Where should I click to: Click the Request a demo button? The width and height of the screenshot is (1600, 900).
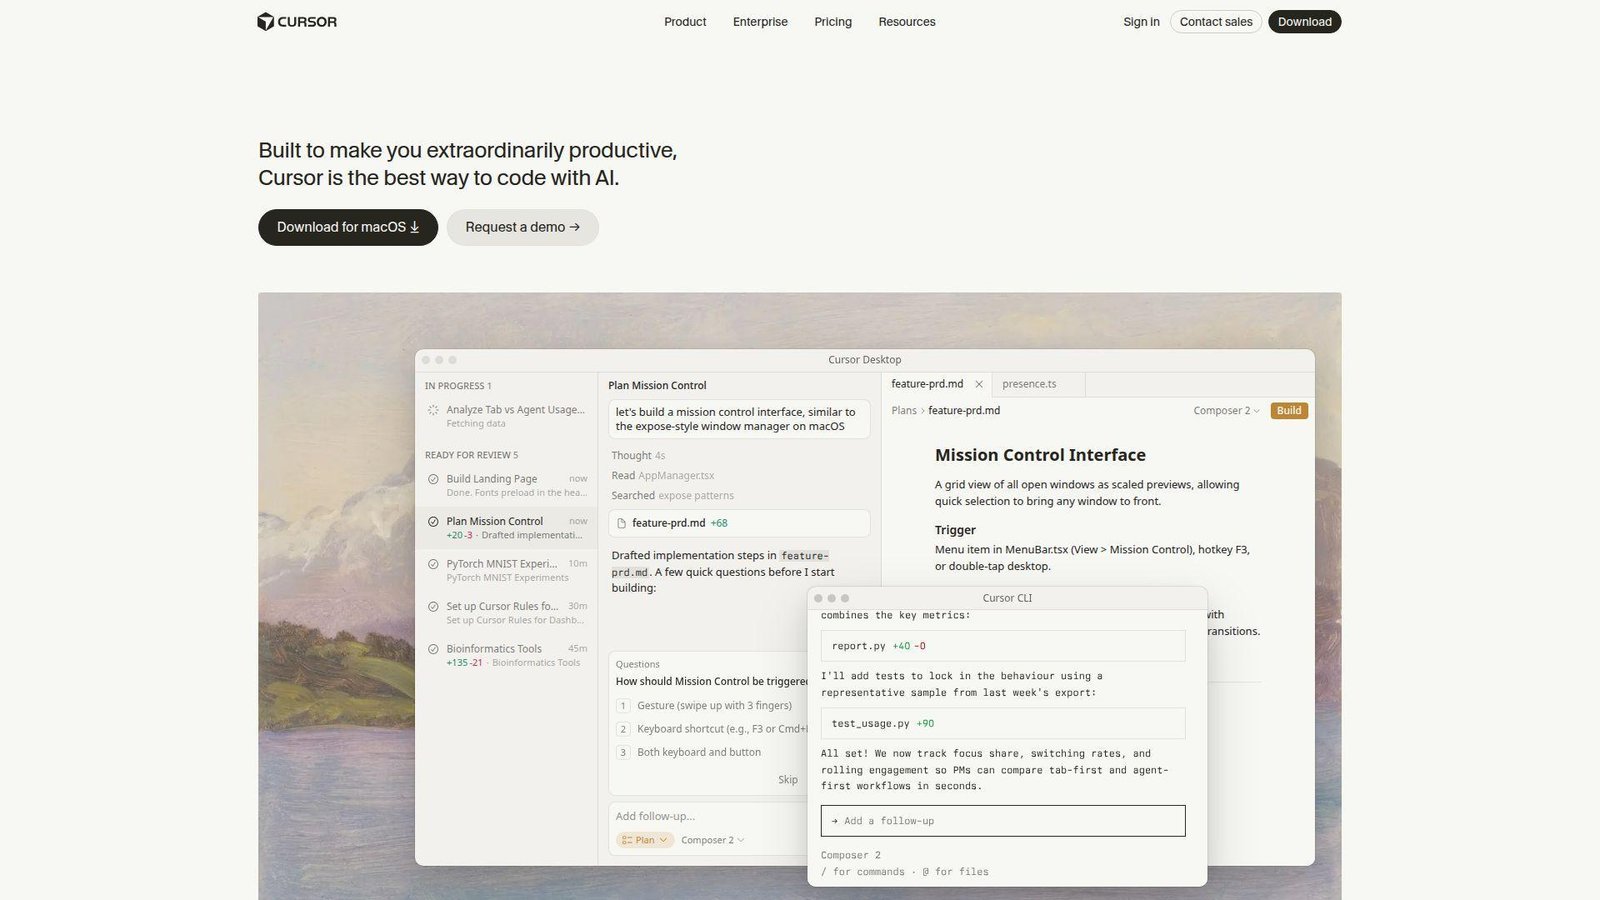click(522, 227)
